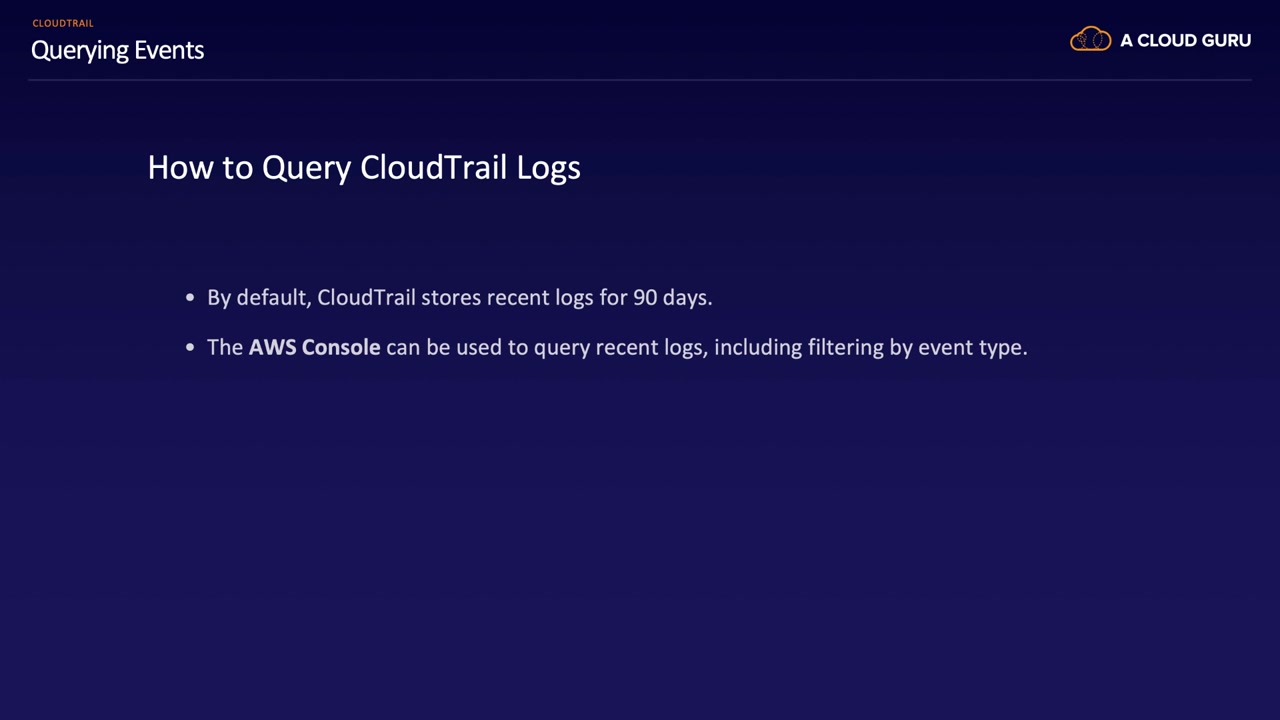Select the bold "AWS Console" text
This screenshot has height=720, width=1280.
314,347
